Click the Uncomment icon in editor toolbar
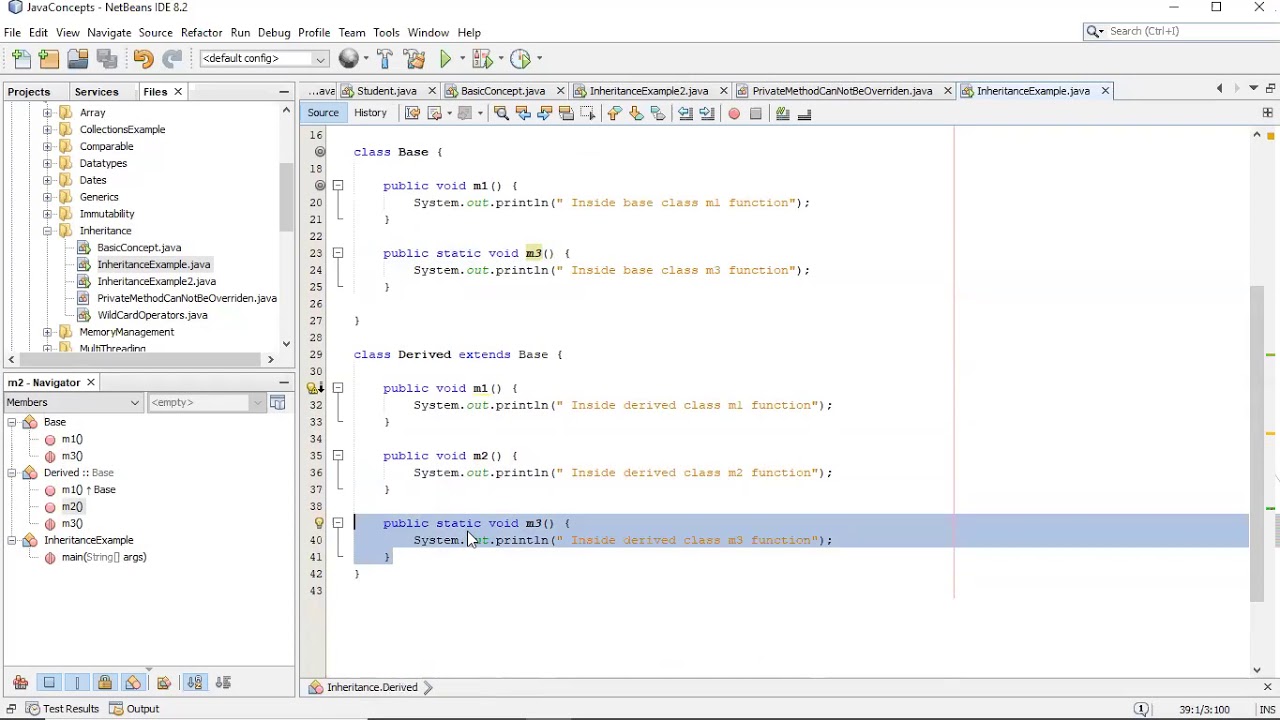Screen dimensions: 1280x720 point(805,114)
